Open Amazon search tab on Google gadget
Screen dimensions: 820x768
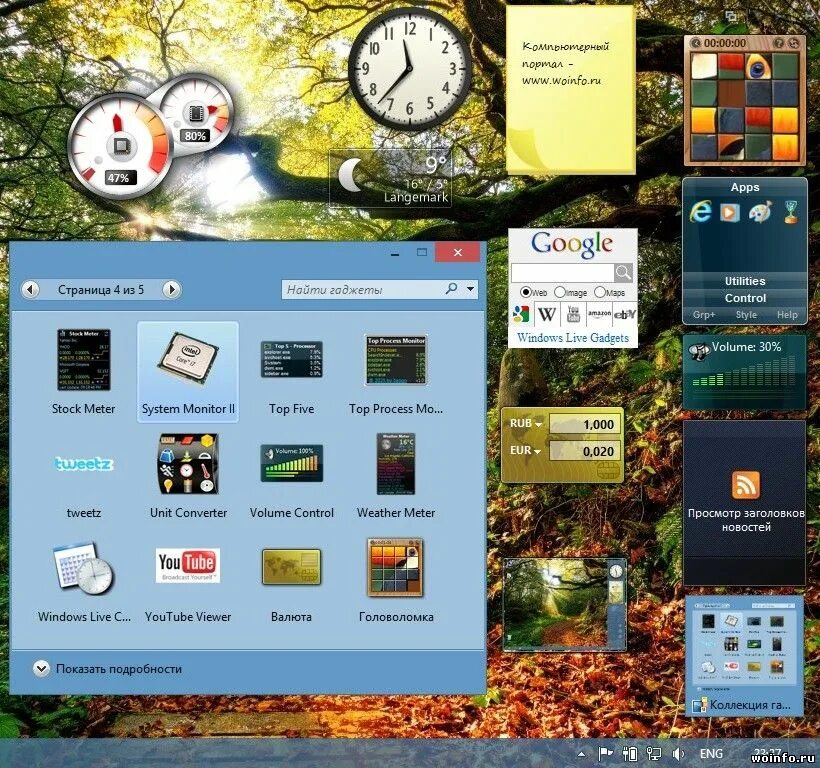[x=600, y=313]
